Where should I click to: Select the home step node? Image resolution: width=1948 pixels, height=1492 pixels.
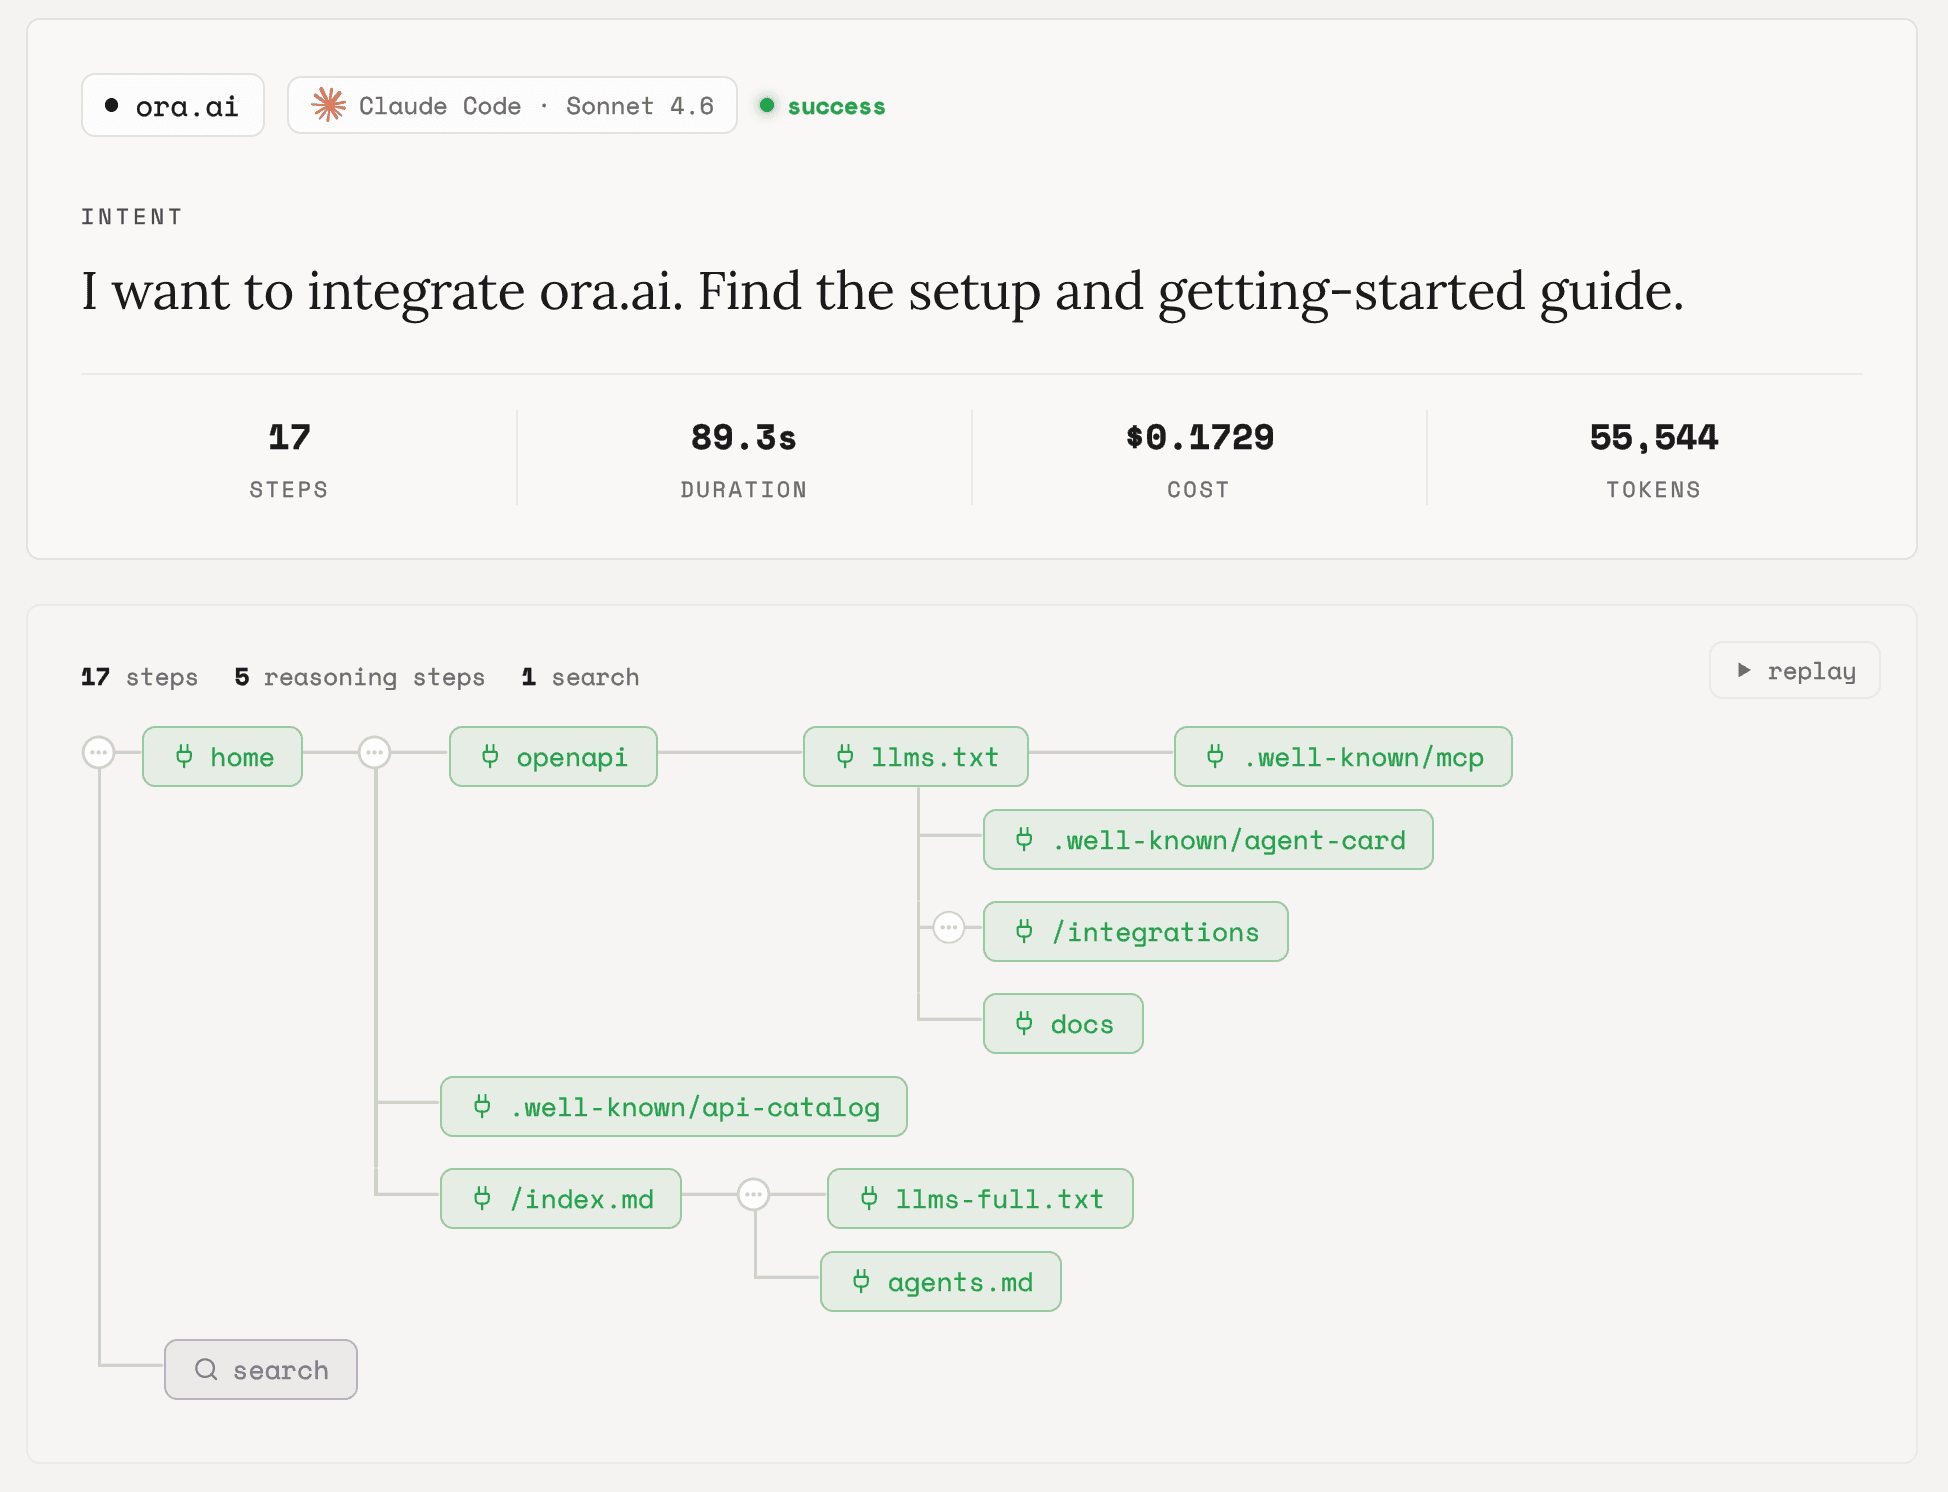pyautogui.click(x=222, y=756)
